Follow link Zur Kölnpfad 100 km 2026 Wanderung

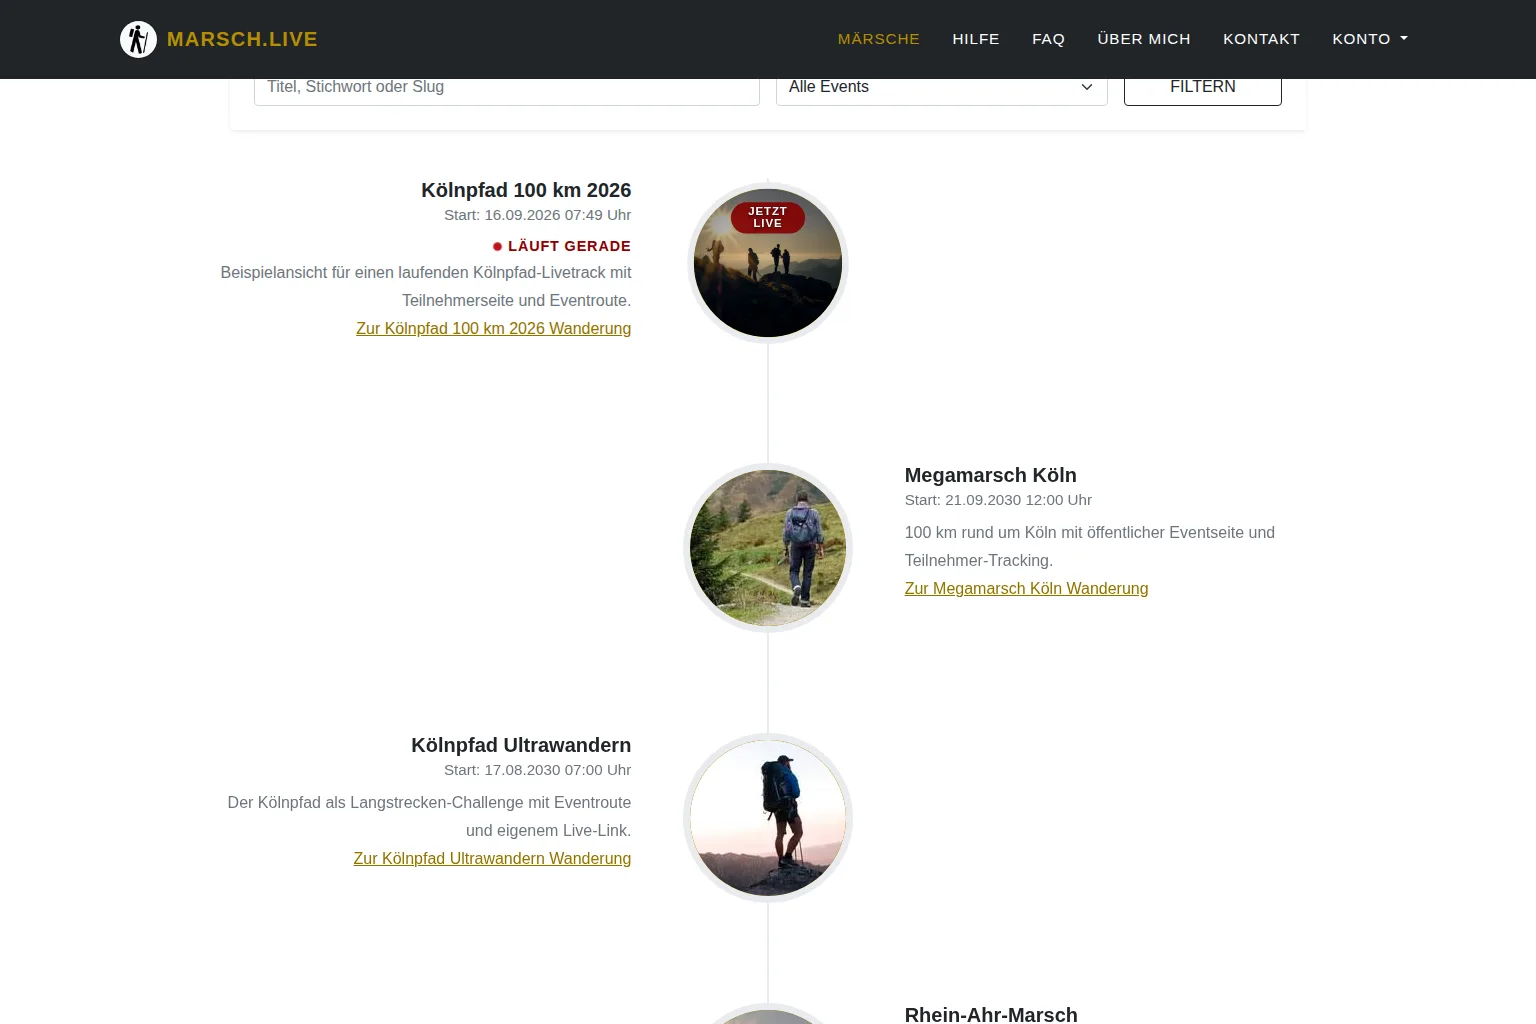(493, 328)
